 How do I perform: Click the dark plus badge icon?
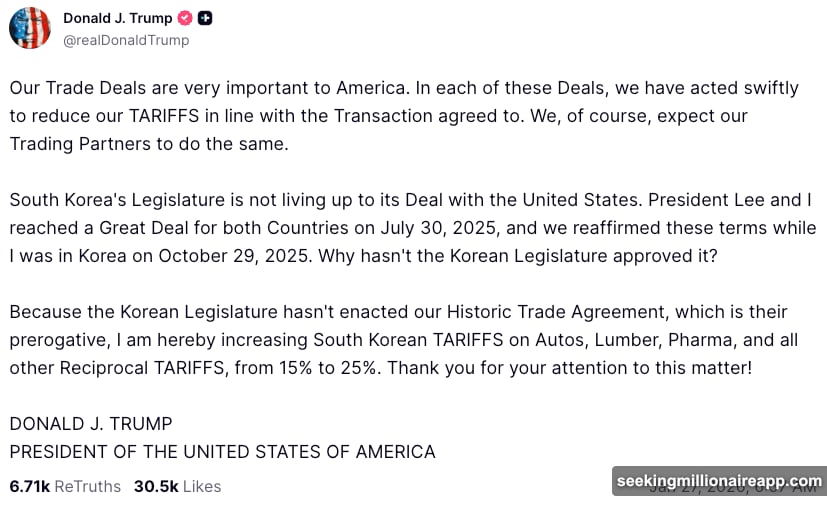point(205,19)
